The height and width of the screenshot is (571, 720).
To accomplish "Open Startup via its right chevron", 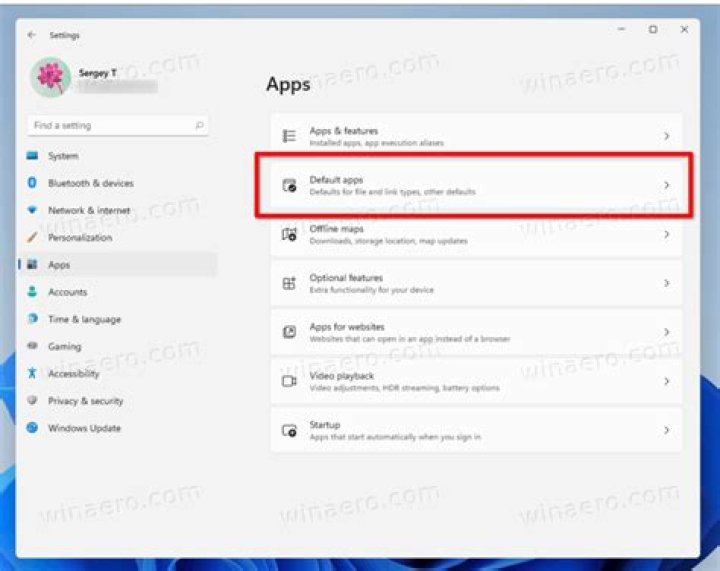I will tap(666, 430).
